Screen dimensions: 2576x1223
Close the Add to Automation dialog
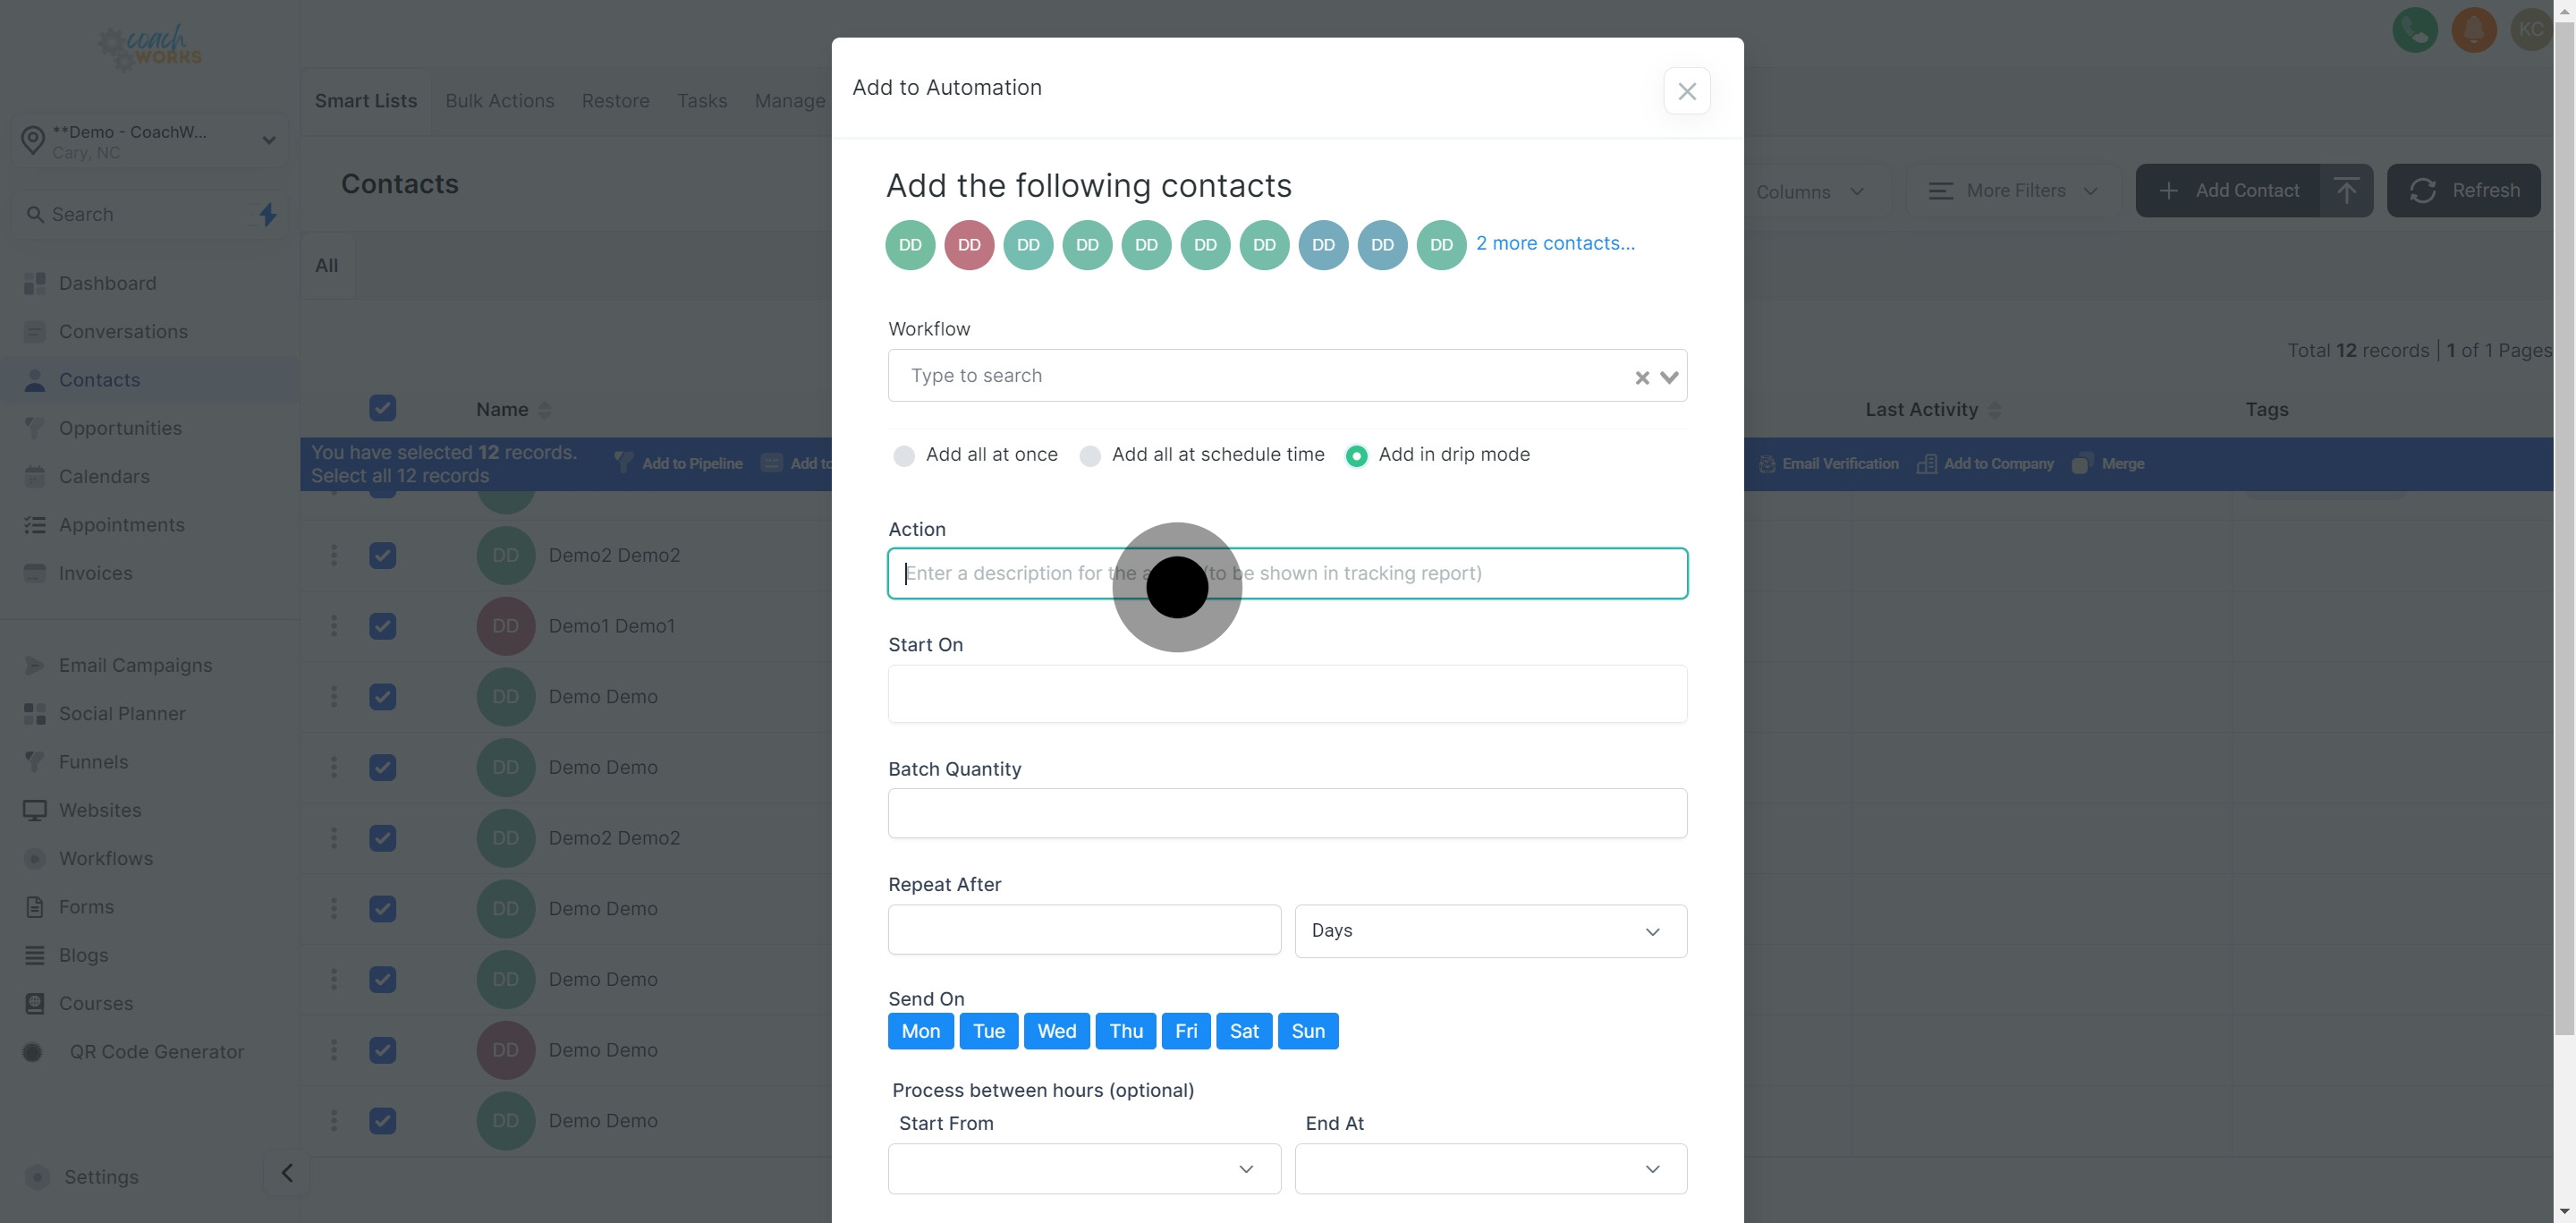(x=1686, y=91)
